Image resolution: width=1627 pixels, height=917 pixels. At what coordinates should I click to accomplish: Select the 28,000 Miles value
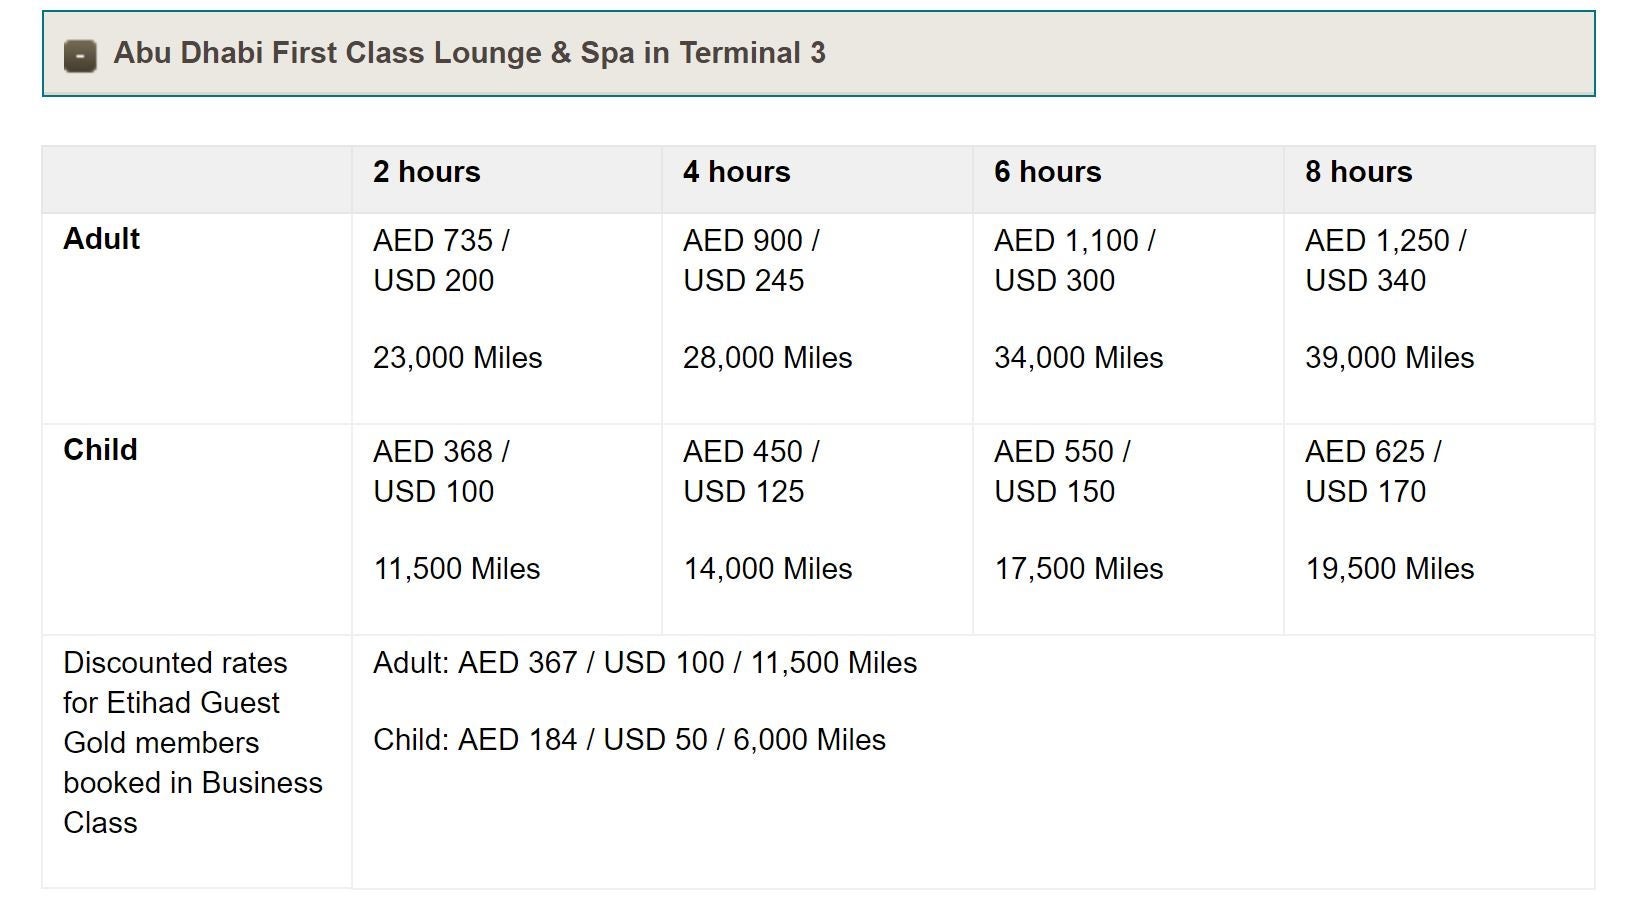[x=767, y=358]
